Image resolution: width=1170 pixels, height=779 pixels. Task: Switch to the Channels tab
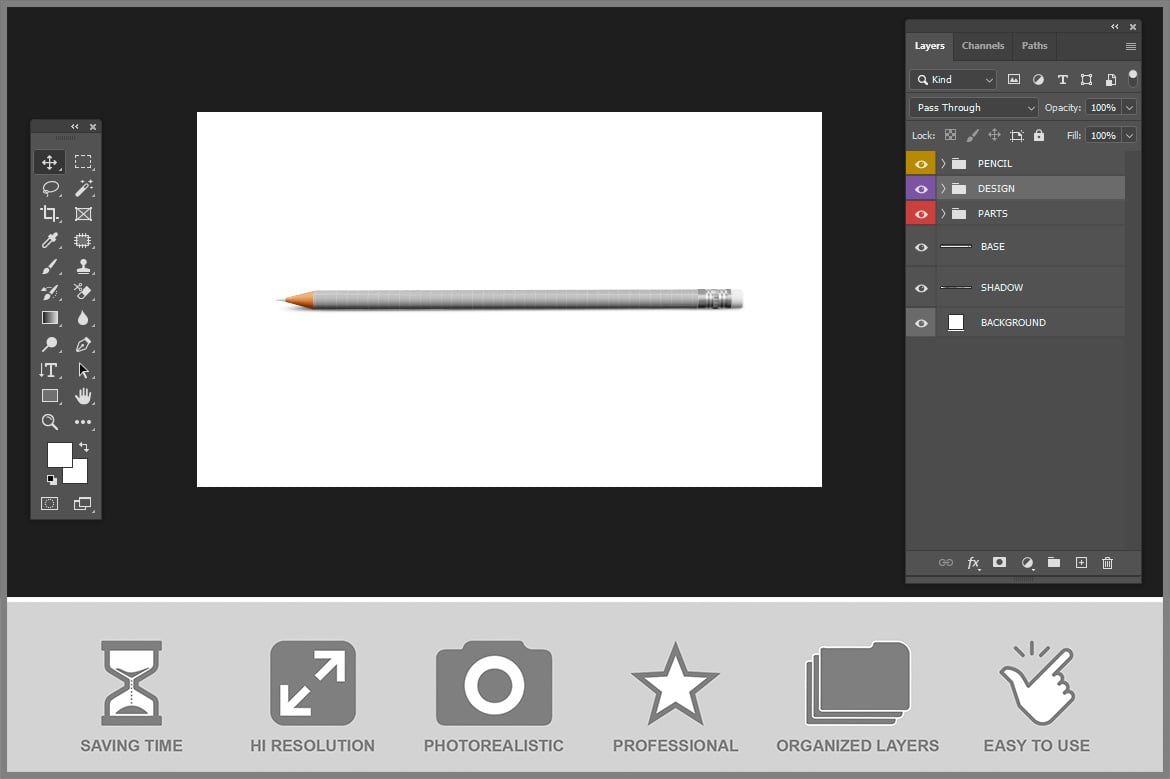983,46
